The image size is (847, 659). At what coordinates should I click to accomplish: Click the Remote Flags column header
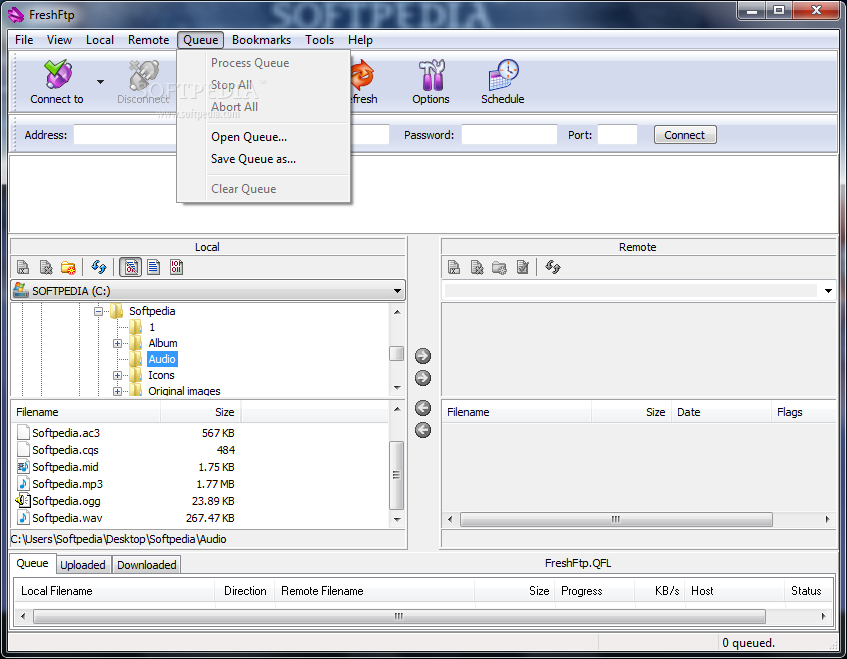(x=804, y=412)
